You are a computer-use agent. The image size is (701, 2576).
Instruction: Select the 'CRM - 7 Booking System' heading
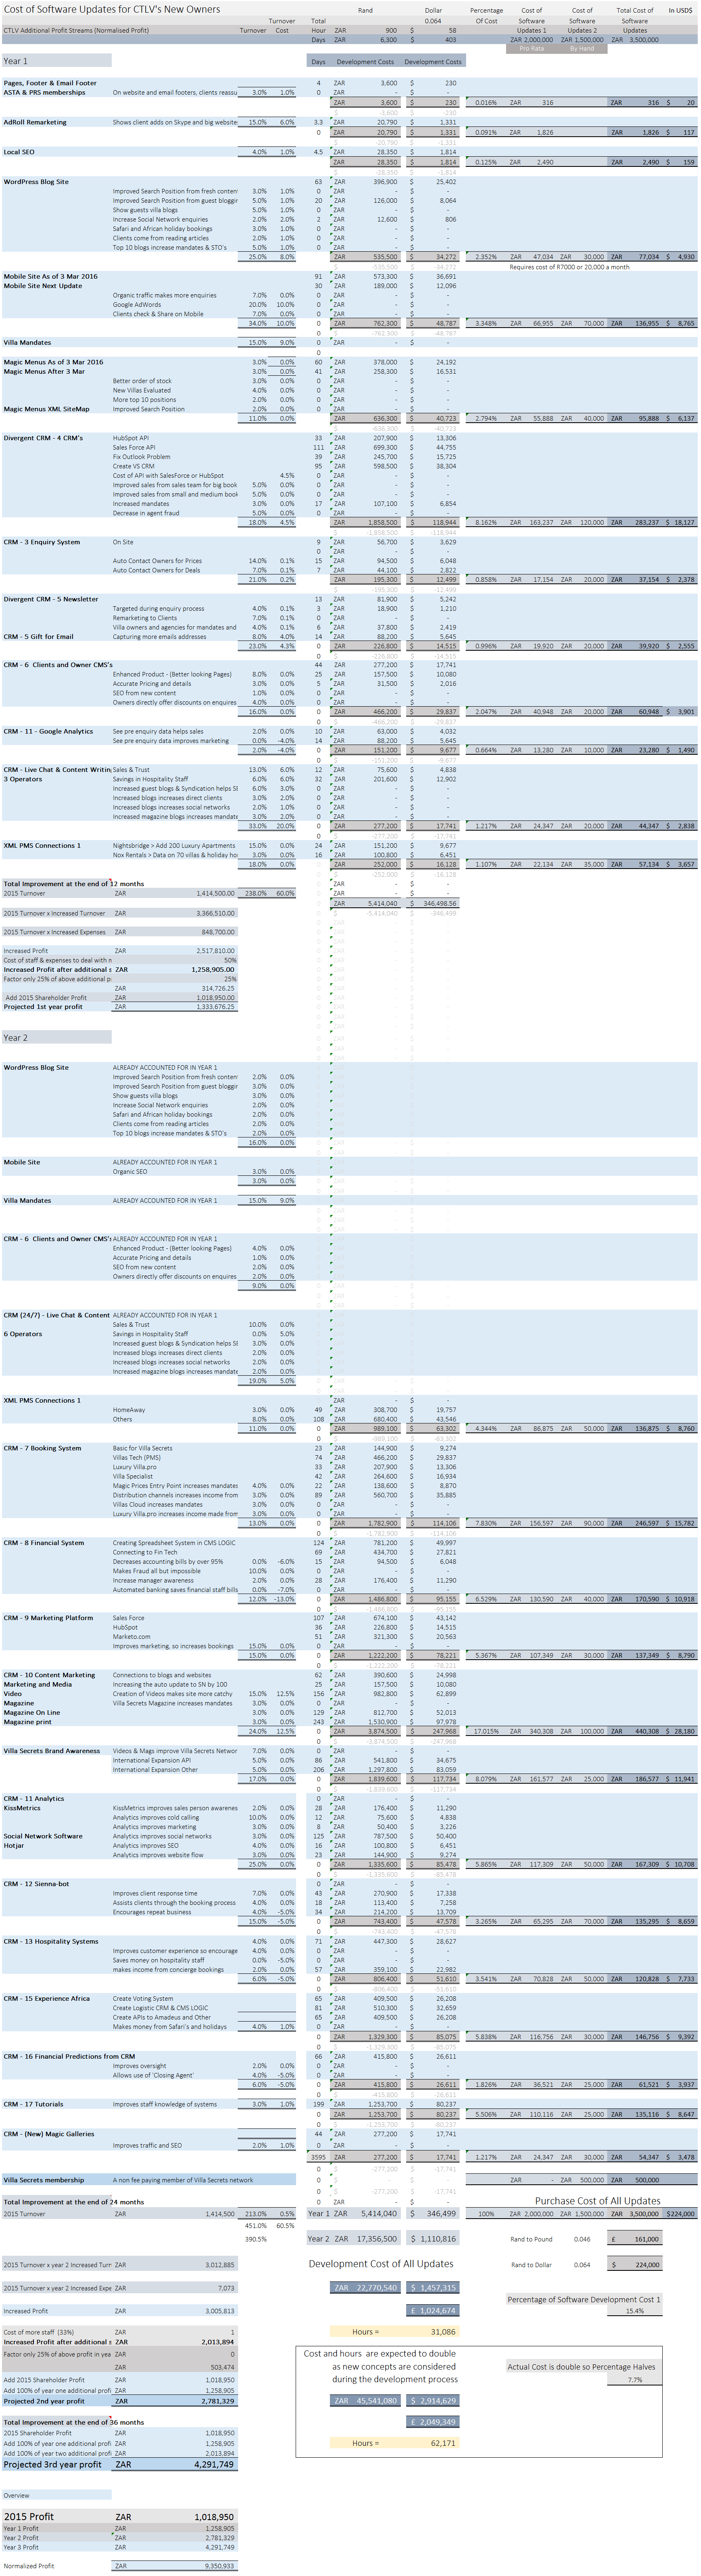pos(42,1448)
